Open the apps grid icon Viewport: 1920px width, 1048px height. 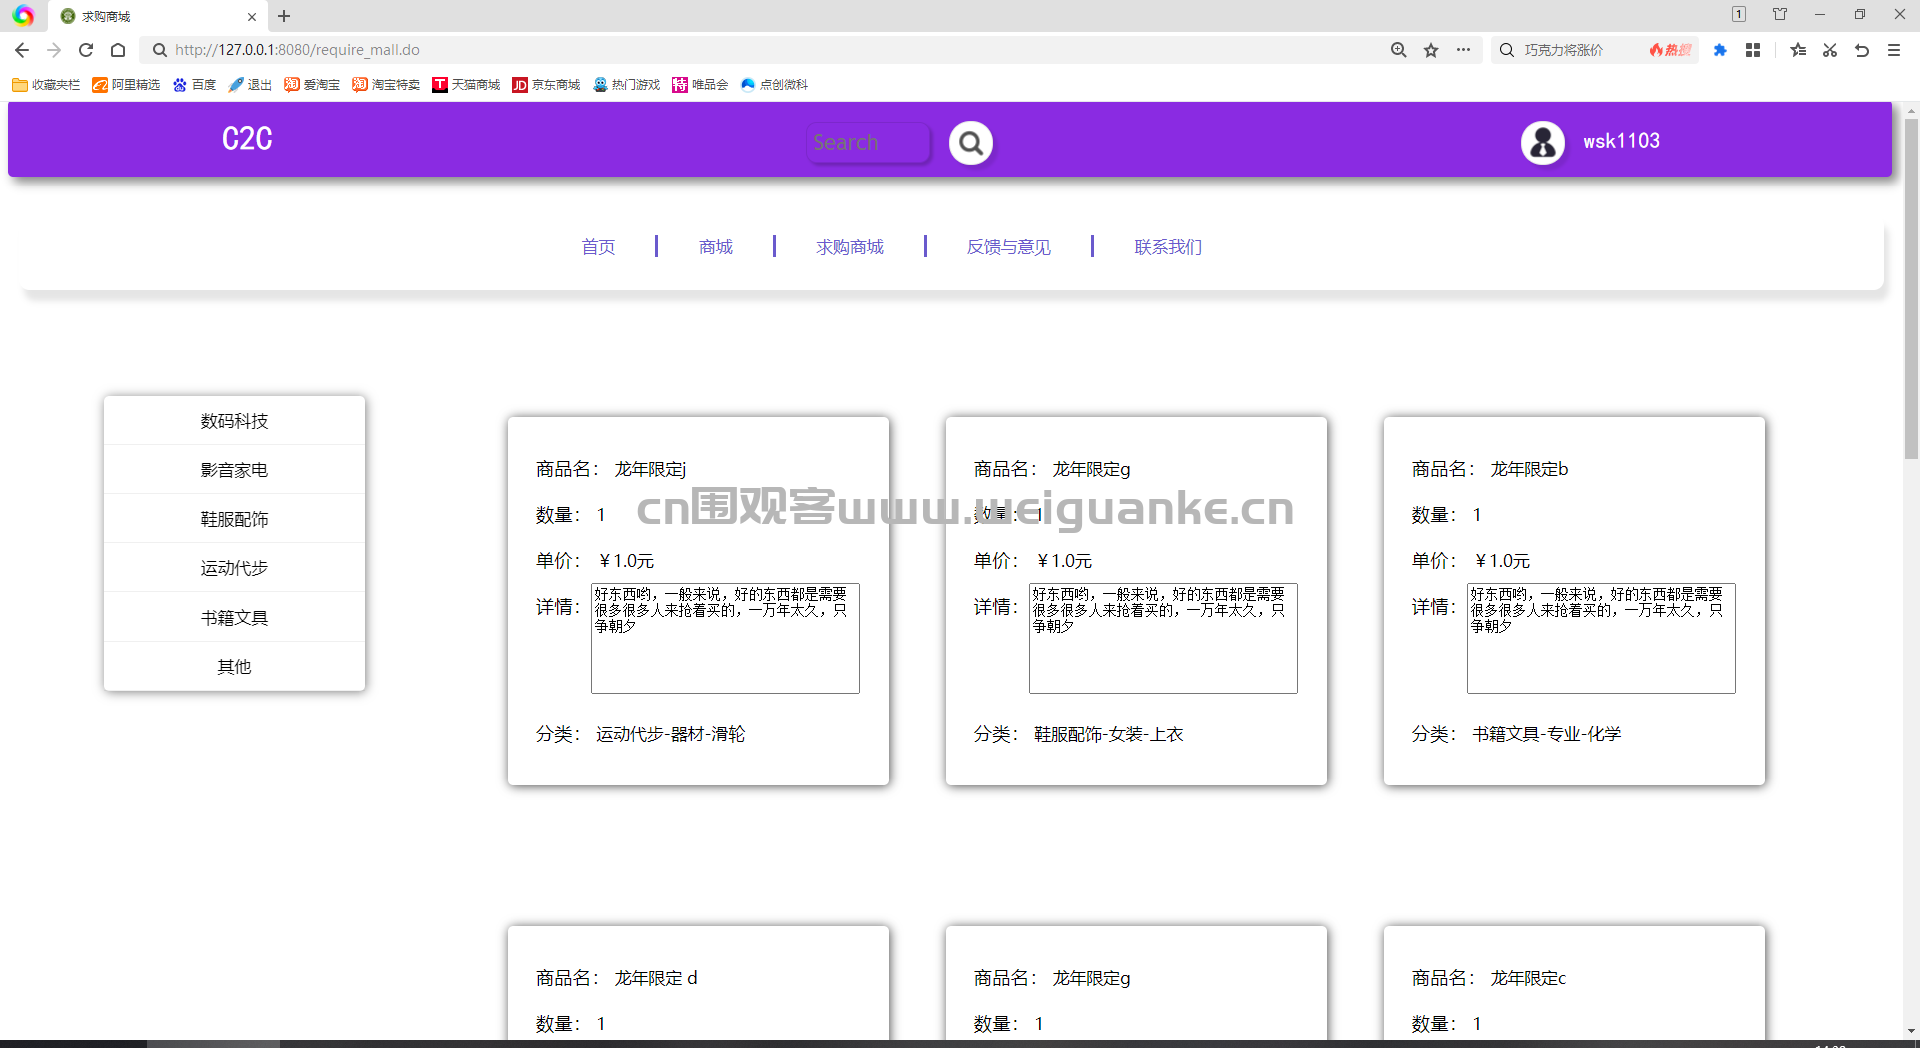1753,50
